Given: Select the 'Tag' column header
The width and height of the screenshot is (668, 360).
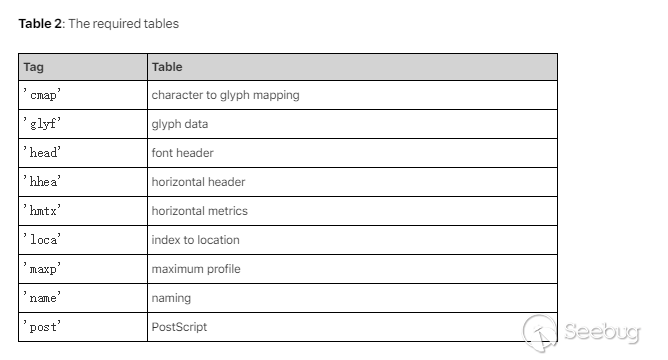Looking at the screenshot, I should (83, 67).
